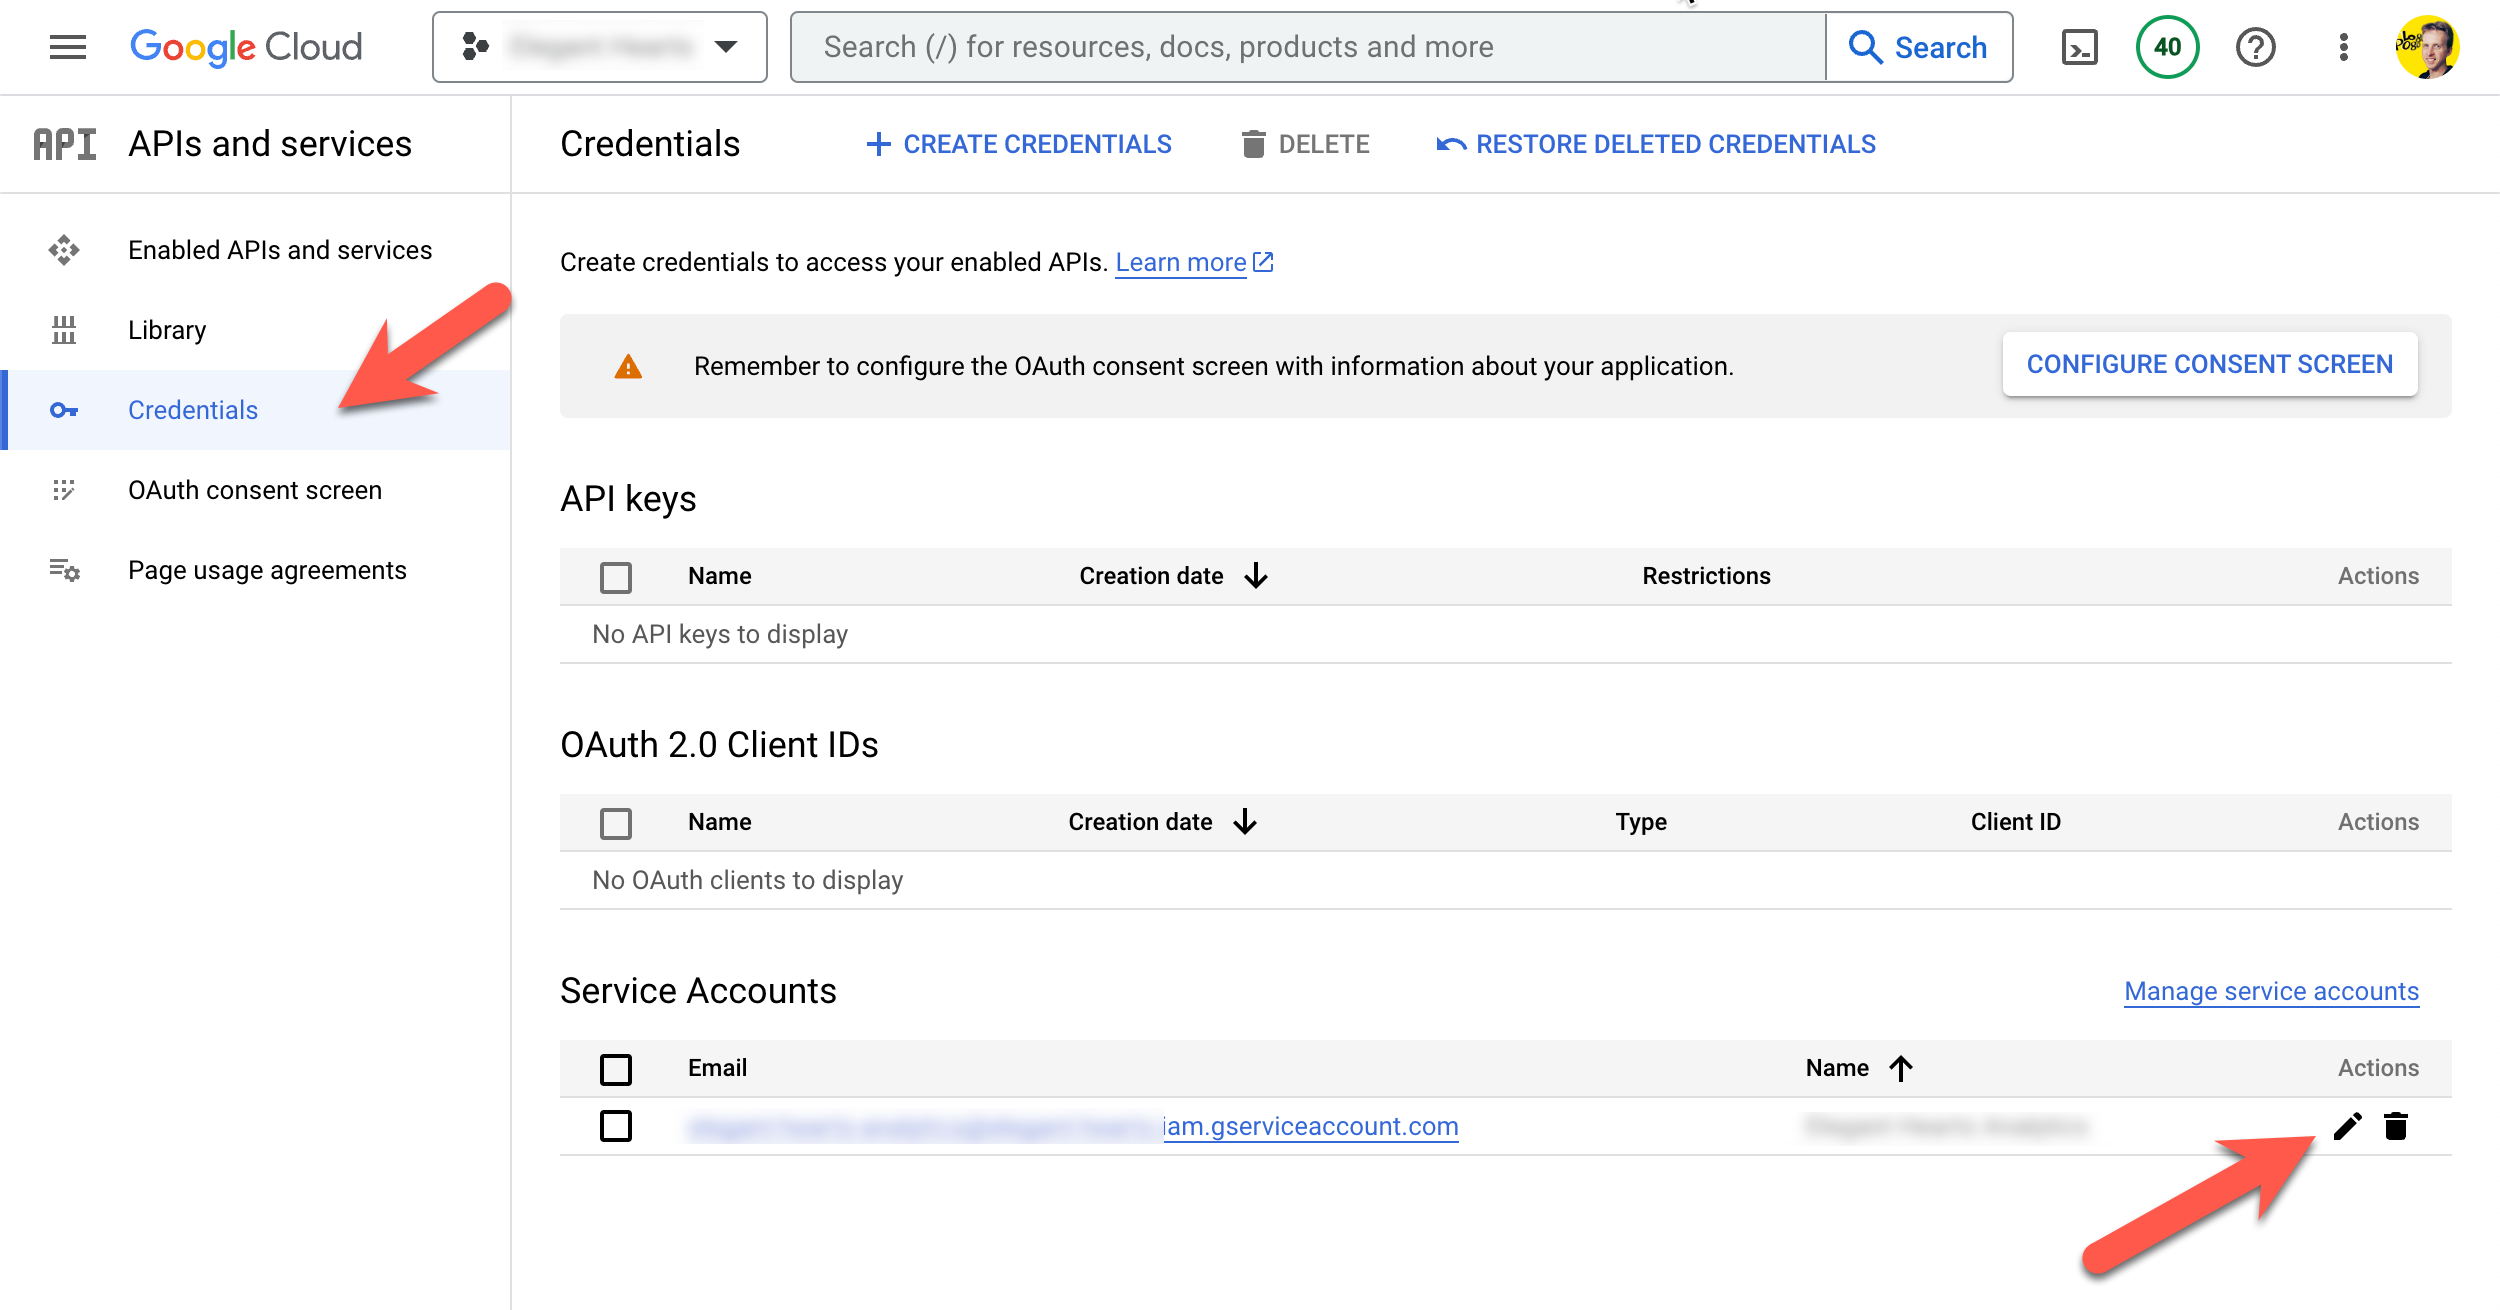Click the Page usage agreements settings icon

(x=64, y=570)
